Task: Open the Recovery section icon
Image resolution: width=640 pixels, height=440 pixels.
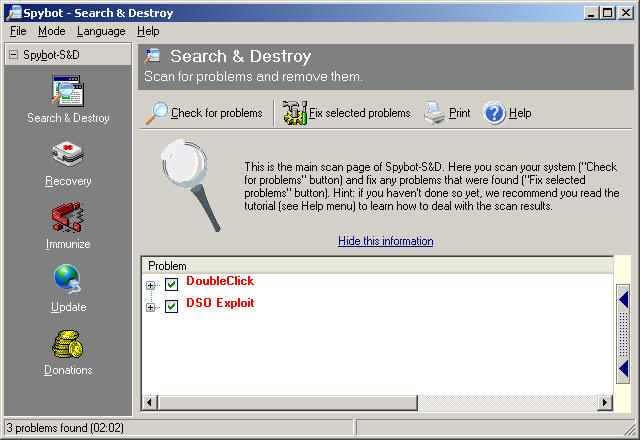Action: [68, 156]
